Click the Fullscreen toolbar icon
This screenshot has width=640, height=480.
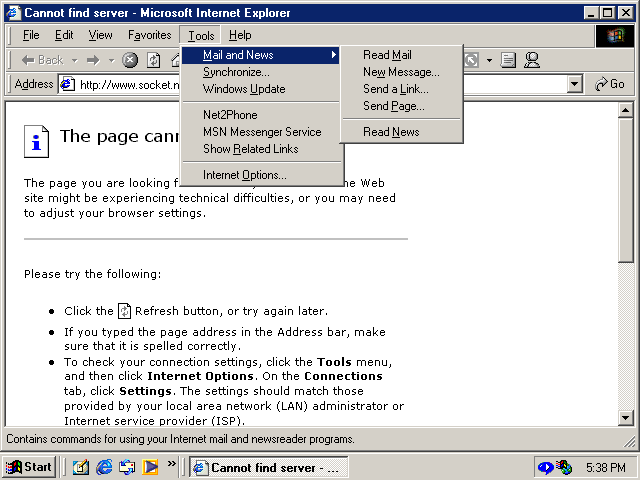pos(471,60)
